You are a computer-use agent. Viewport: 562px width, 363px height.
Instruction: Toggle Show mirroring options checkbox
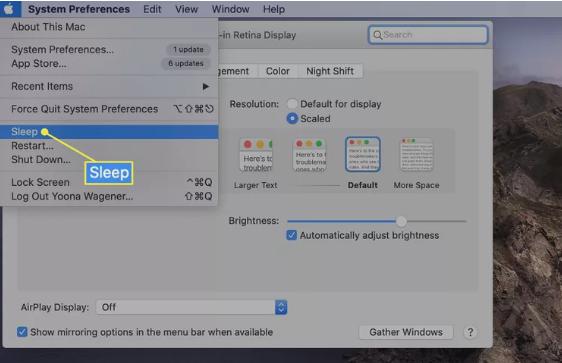point(22,332)
